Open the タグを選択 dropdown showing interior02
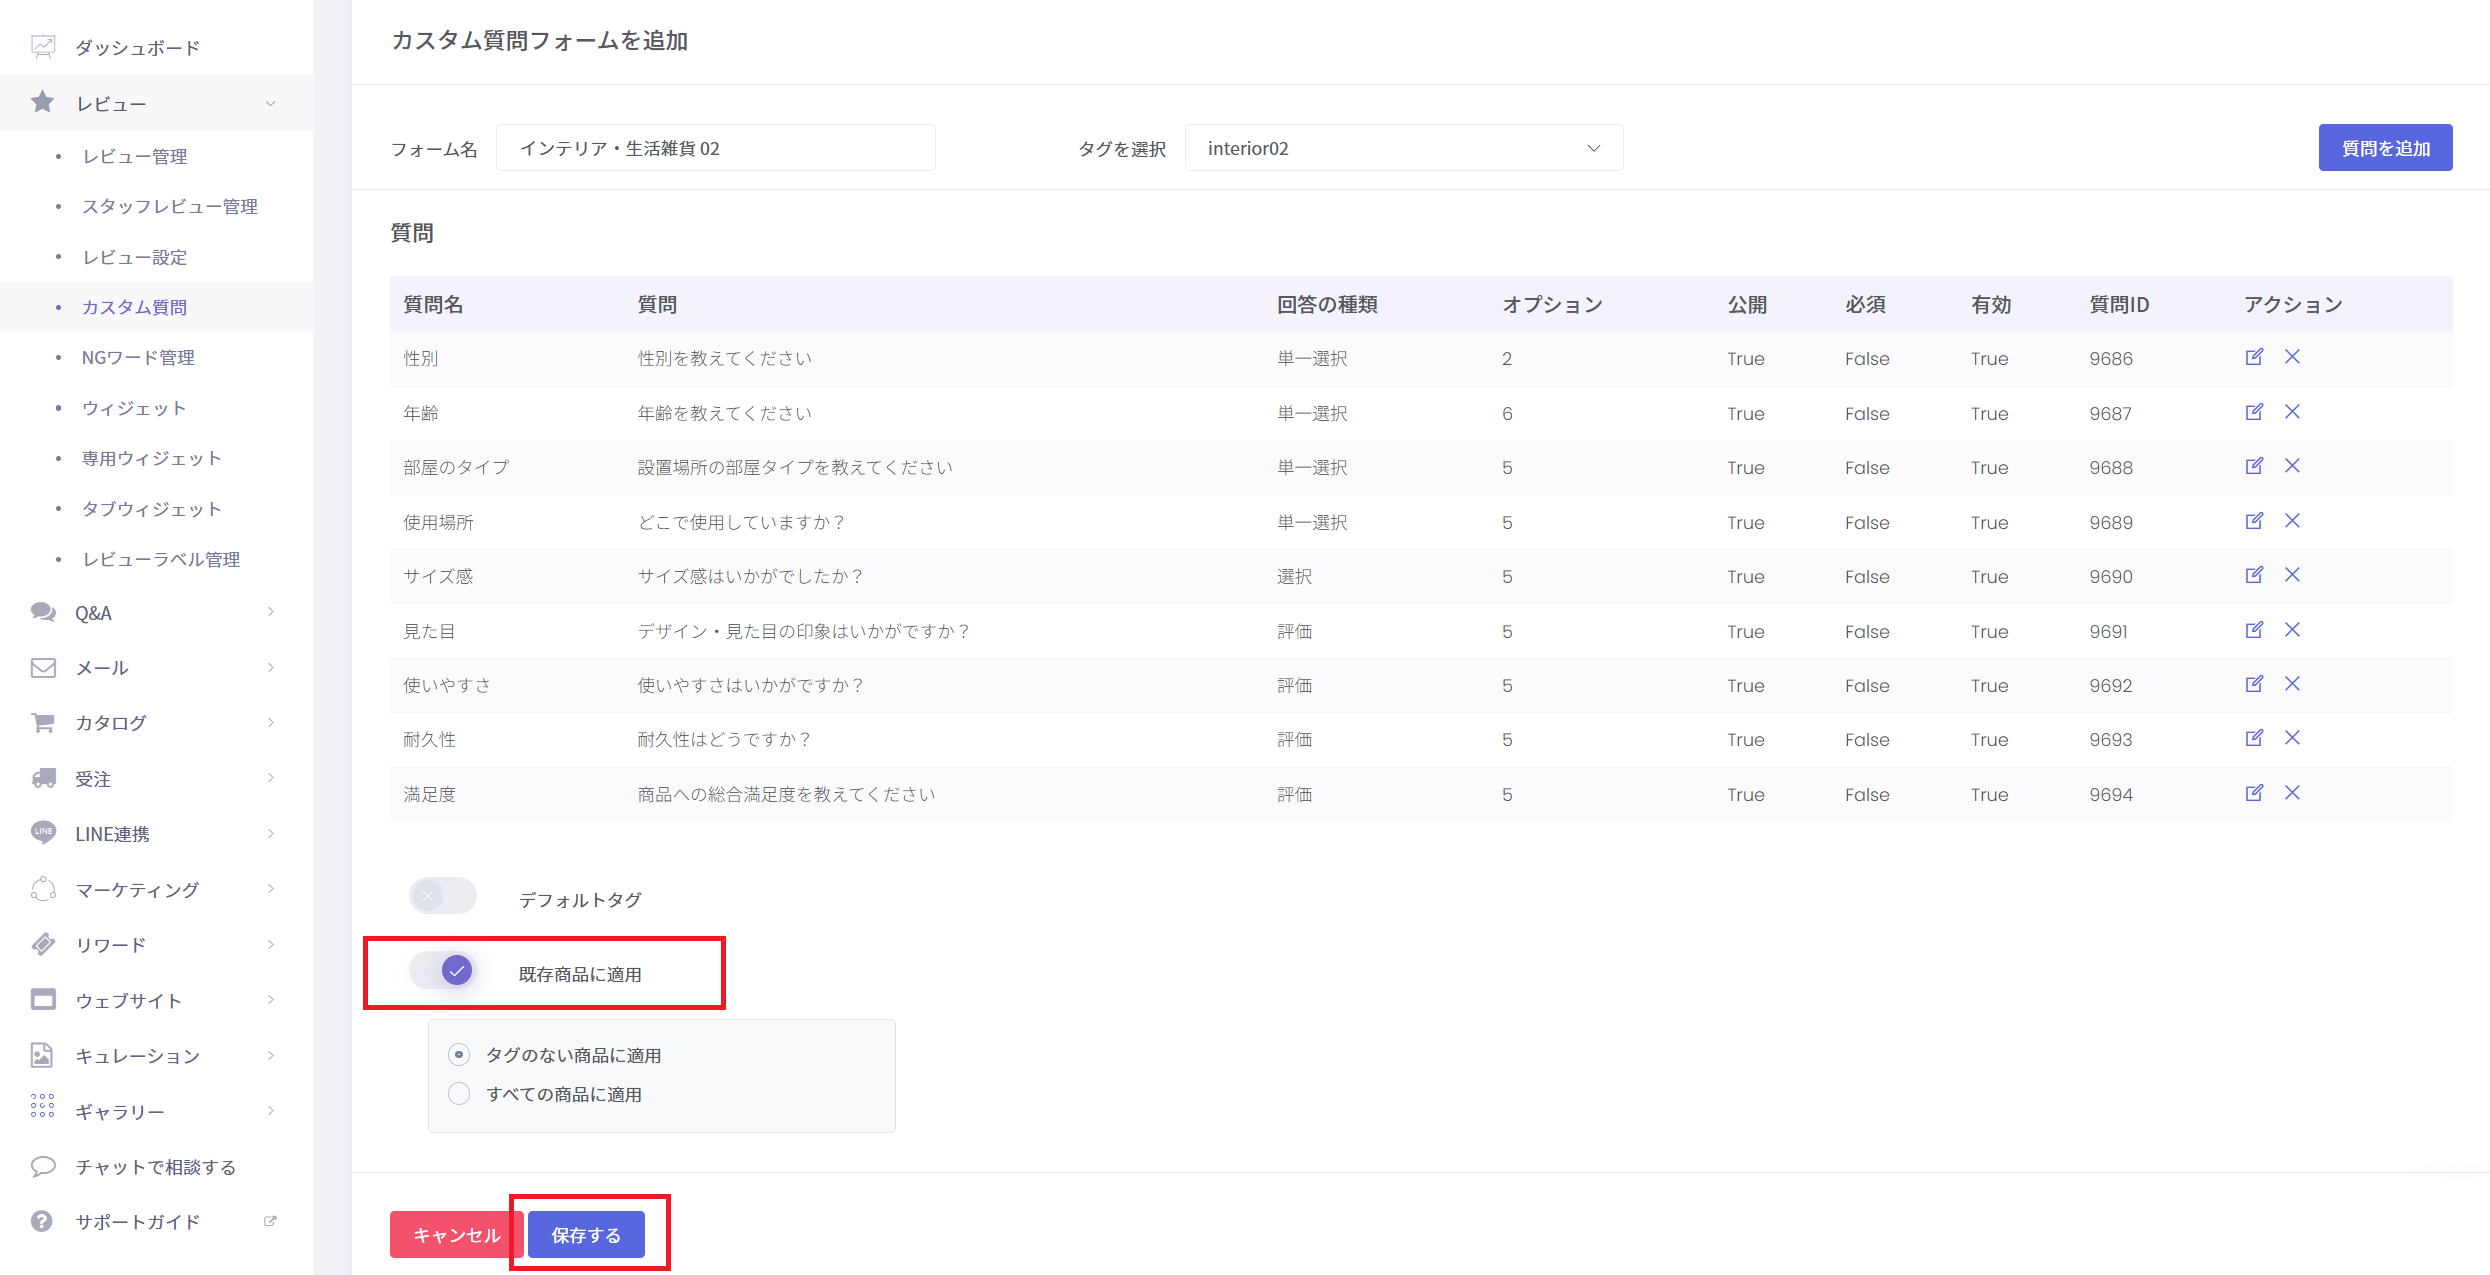Viewport: 2490px width, 1275px height. click(x=1403, y=148)
